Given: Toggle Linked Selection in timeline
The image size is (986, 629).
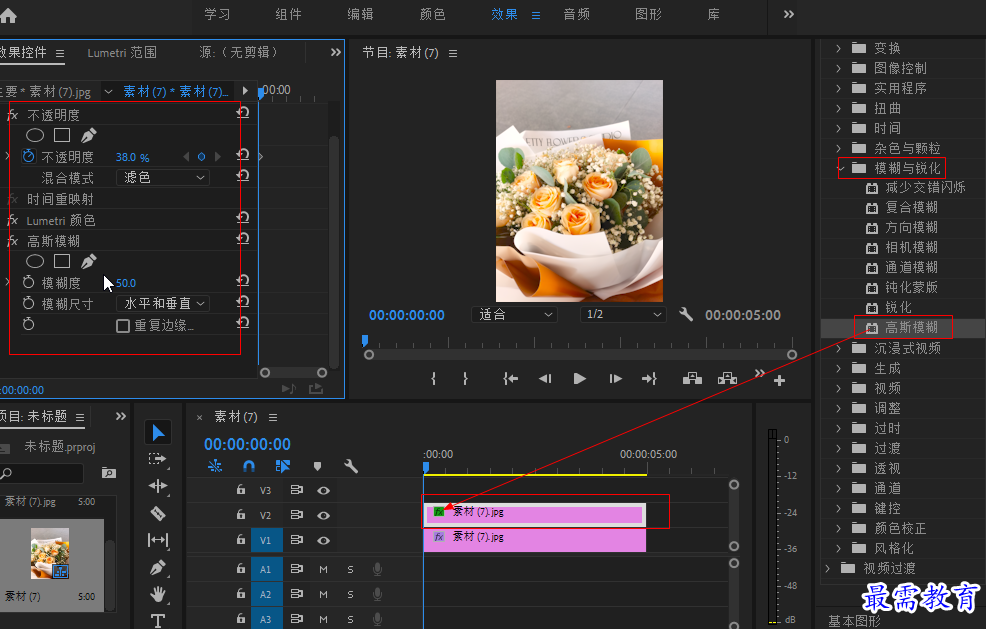Looking at the screenshot, I should (282, 466).
